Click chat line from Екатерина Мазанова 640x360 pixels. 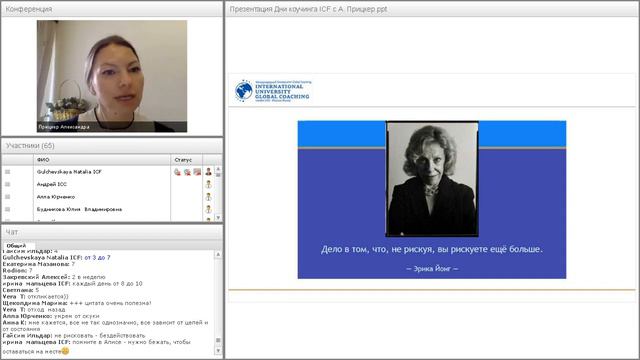point(39,264)
